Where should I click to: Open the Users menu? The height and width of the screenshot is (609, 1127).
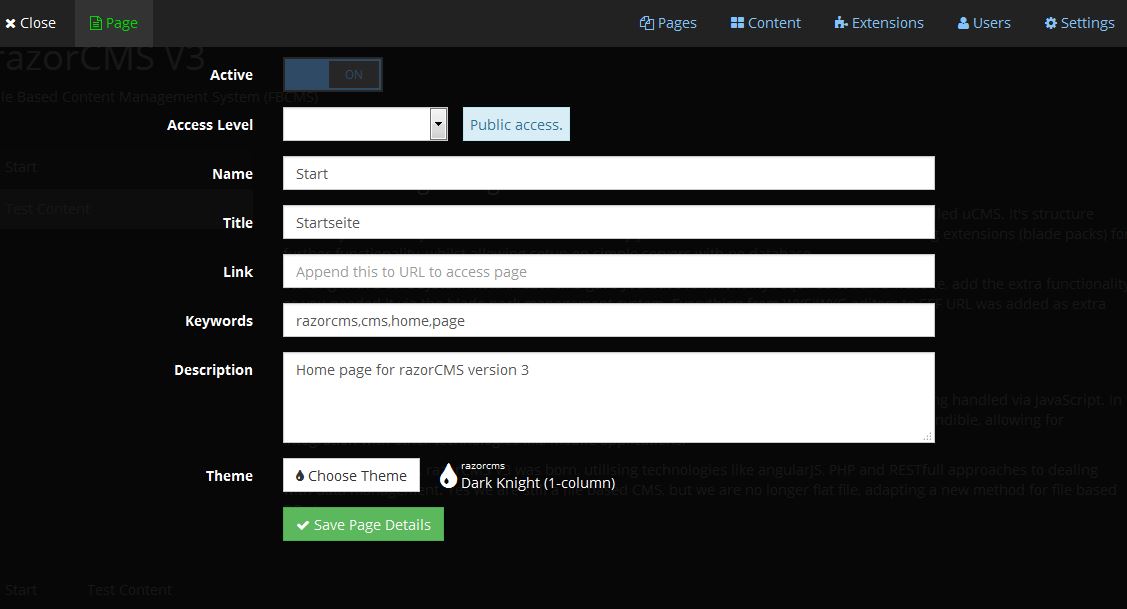tap(984, 23)
